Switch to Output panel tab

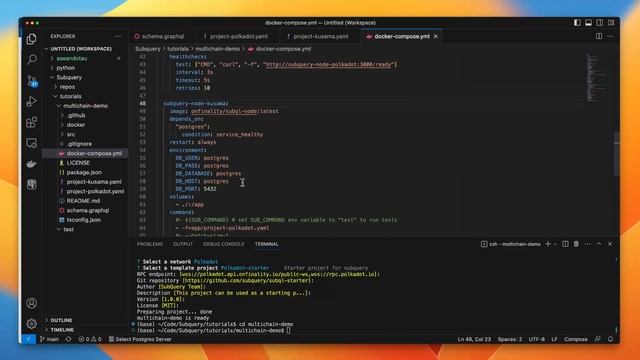(x=183, y=244)
